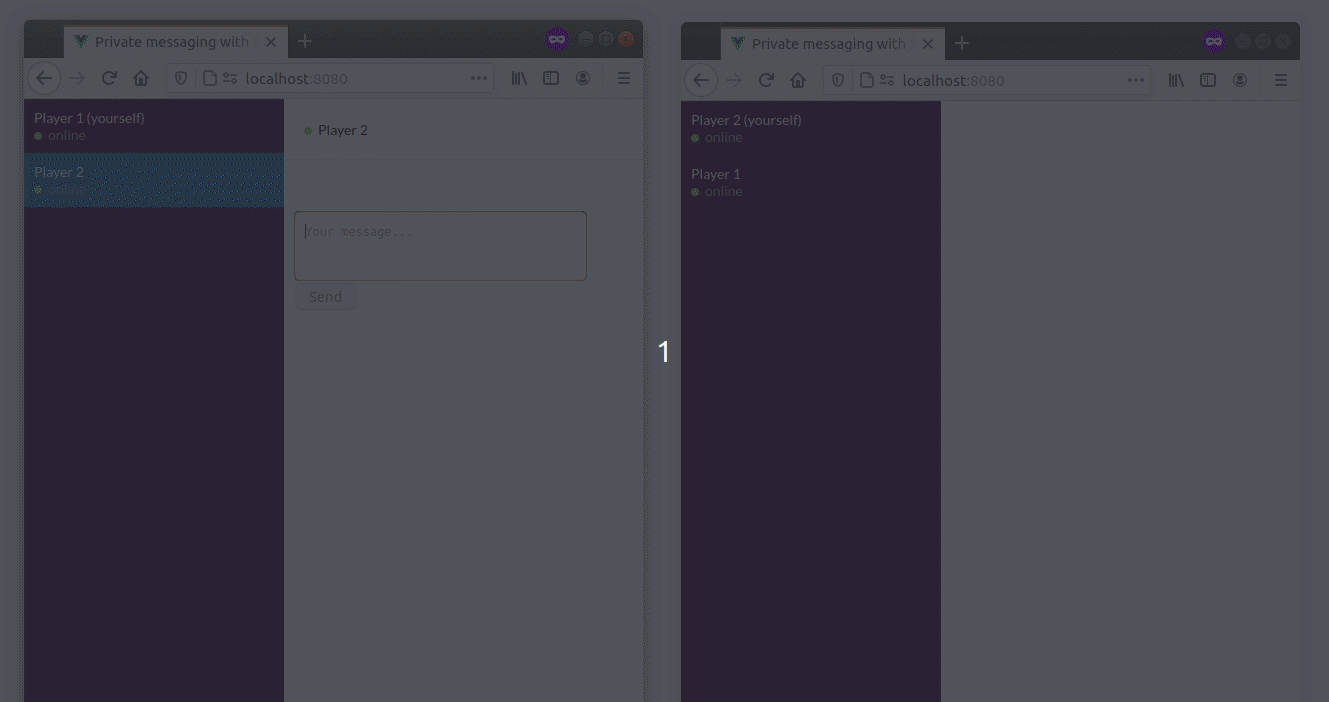Screen dimensions: 1329x702
Task: Open page actions ellipsis in left address bar
Action: point(479,78)
